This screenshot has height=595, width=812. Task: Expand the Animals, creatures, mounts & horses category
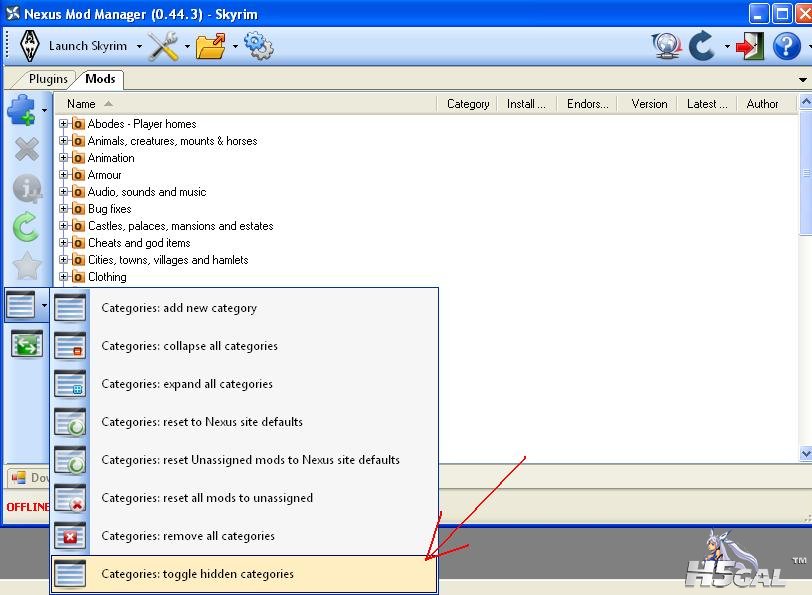(64, 140)
